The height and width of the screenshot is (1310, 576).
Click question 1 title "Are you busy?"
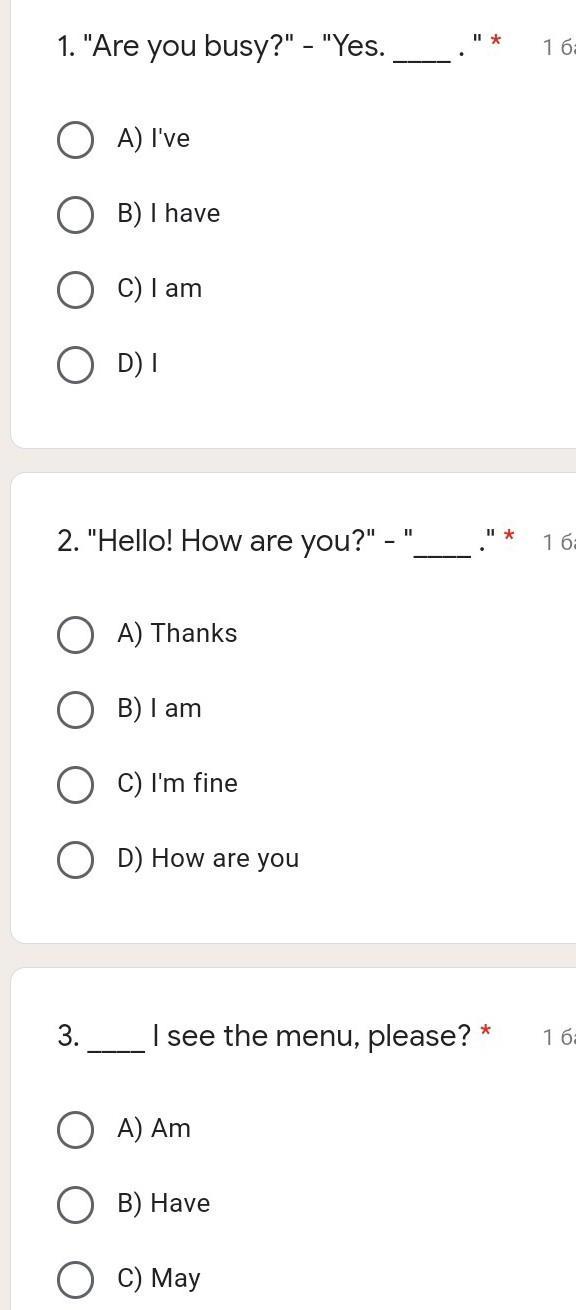[x=279, y=46]
